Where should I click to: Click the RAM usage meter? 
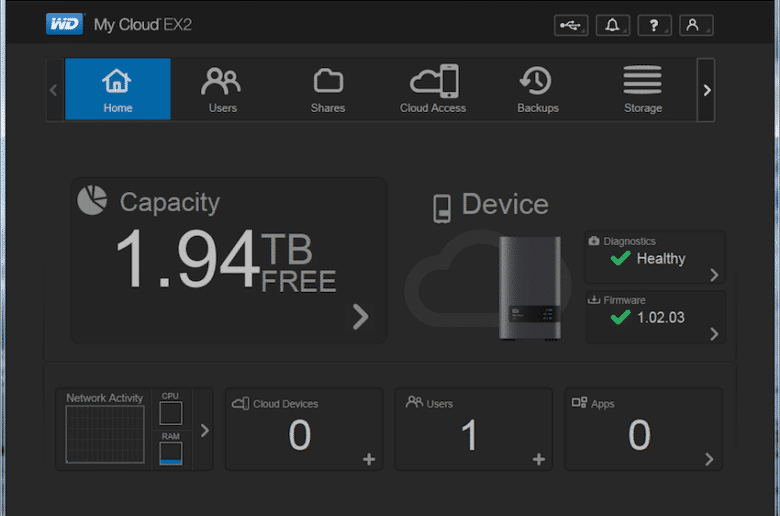click(171, 454)
